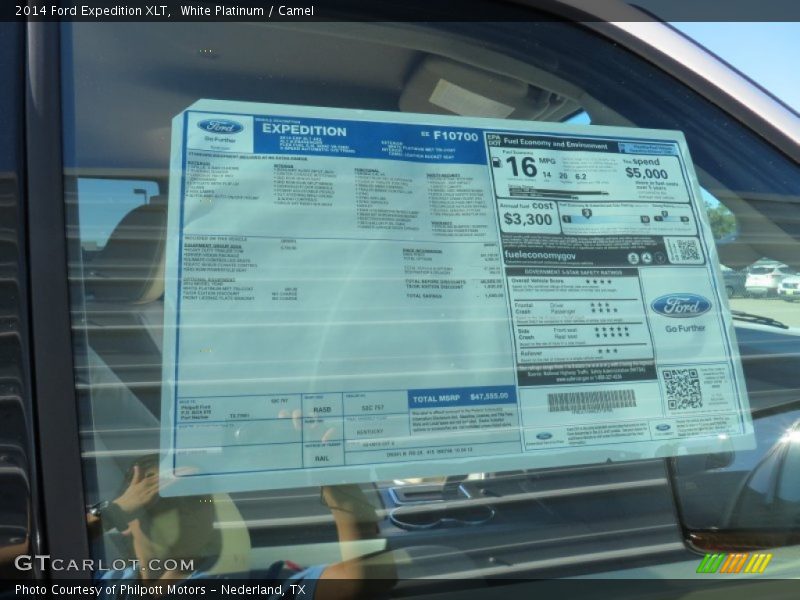The height and width of the screenshot is (600, 800).
Task: Click the QR code beside fueleconomy.gov
Action: pos(683,251)
